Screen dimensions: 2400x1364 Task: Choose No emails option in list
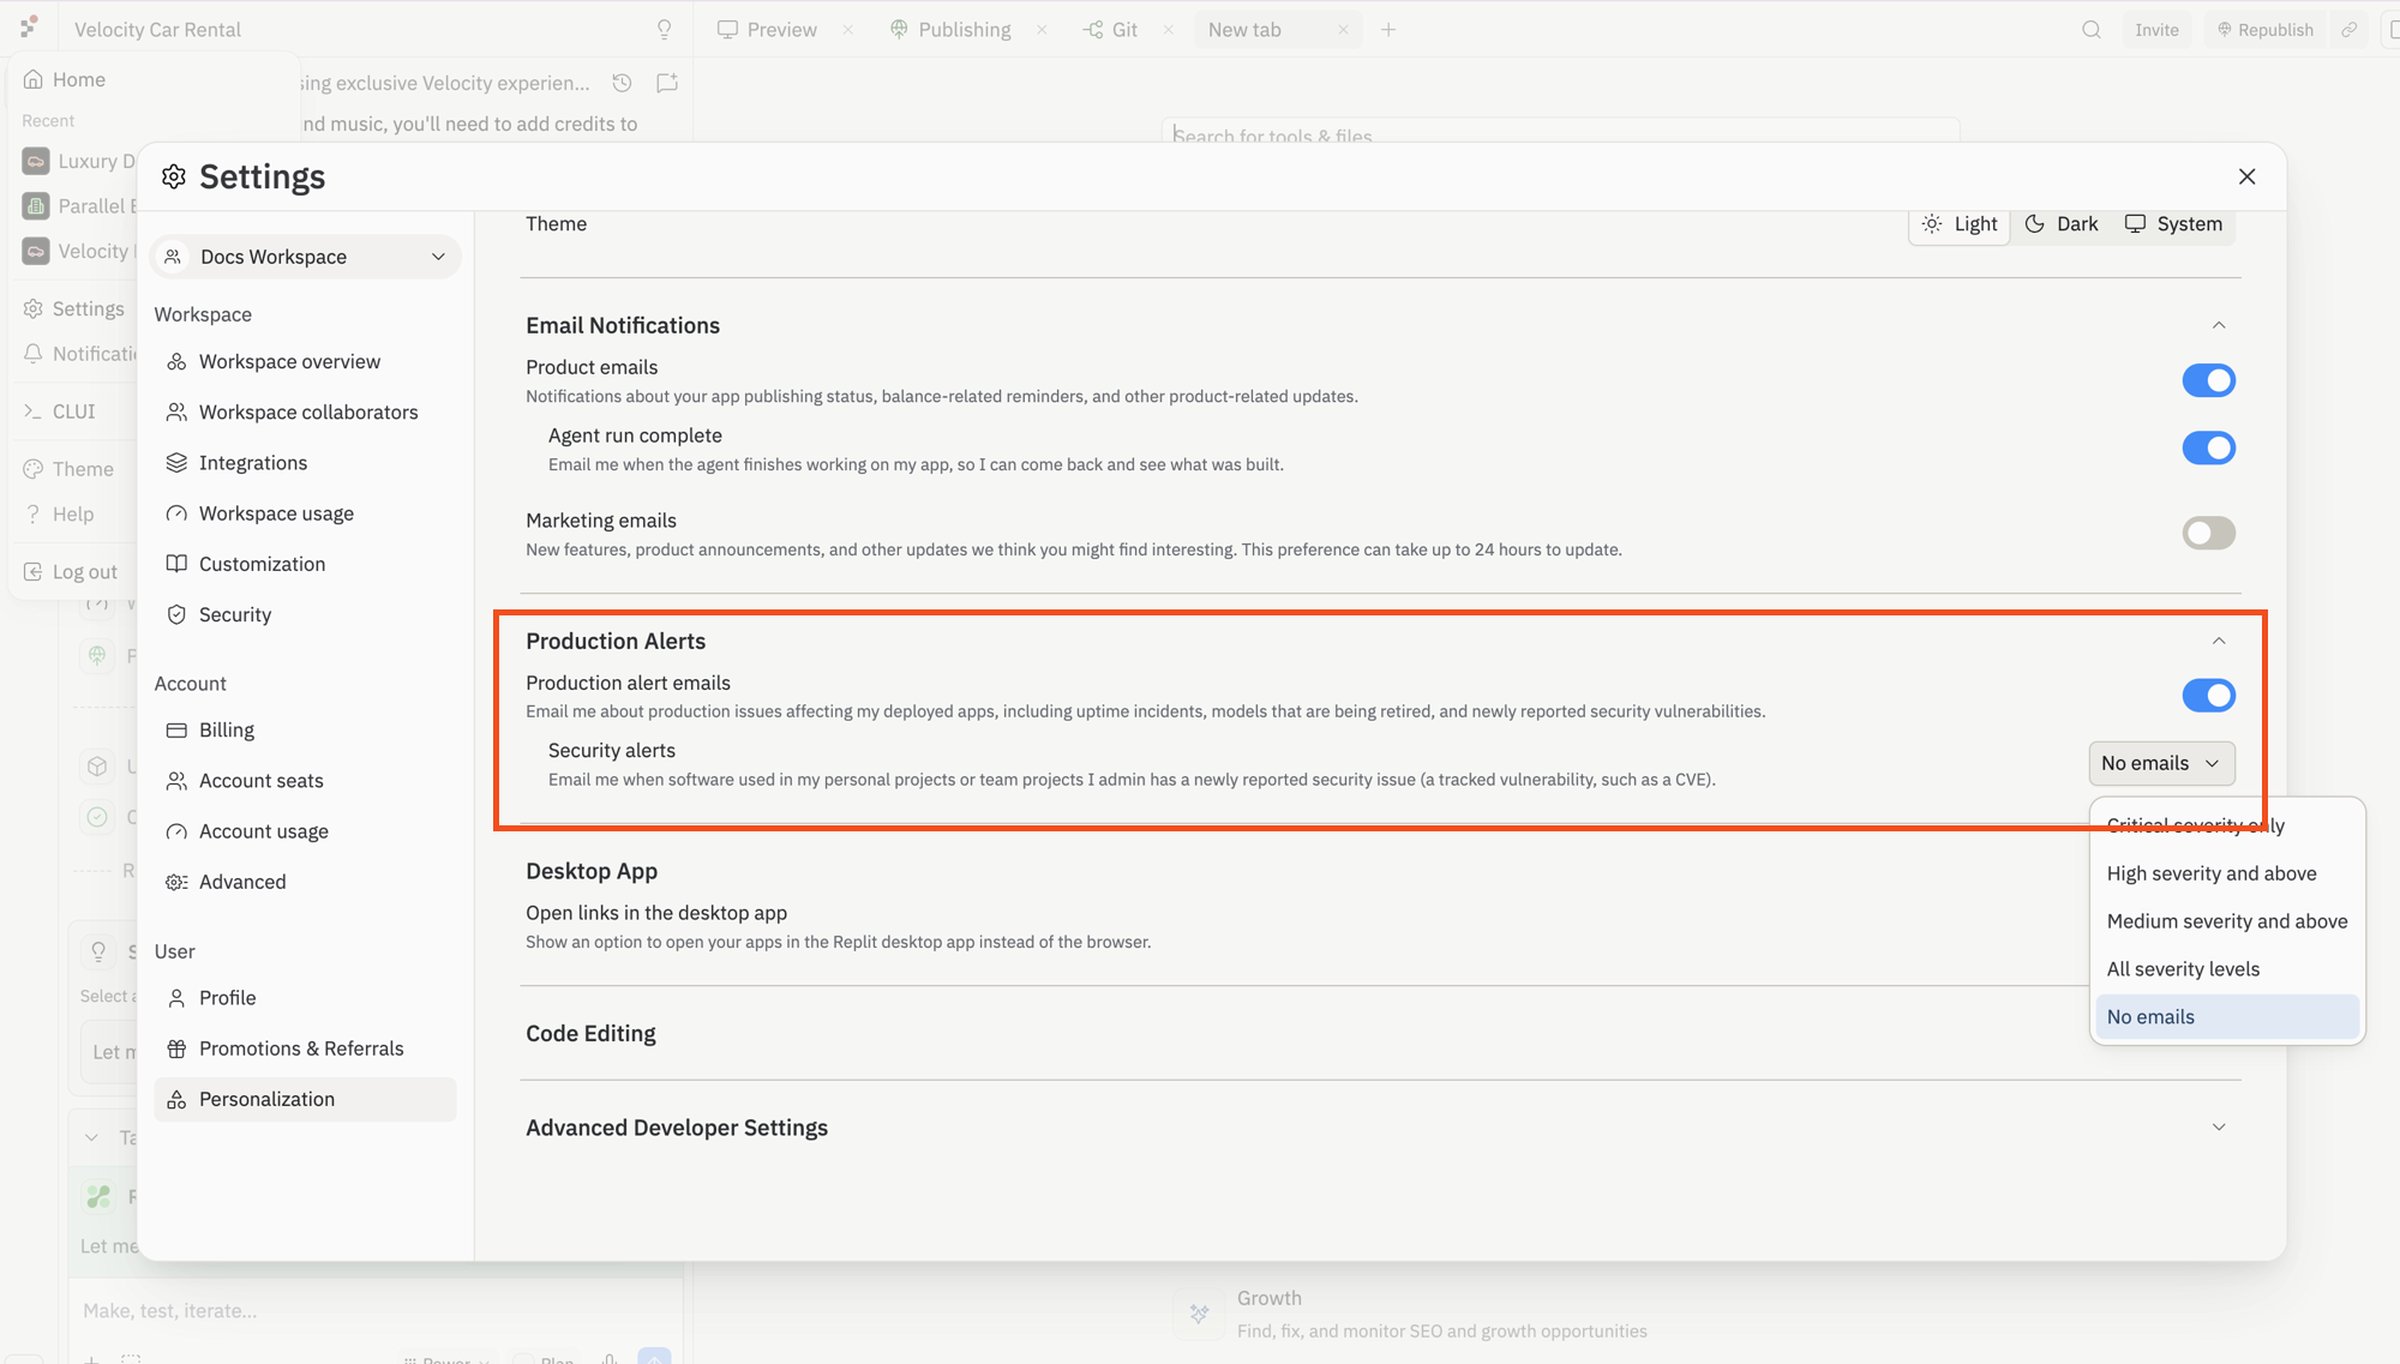(x=2227, y=1017)
